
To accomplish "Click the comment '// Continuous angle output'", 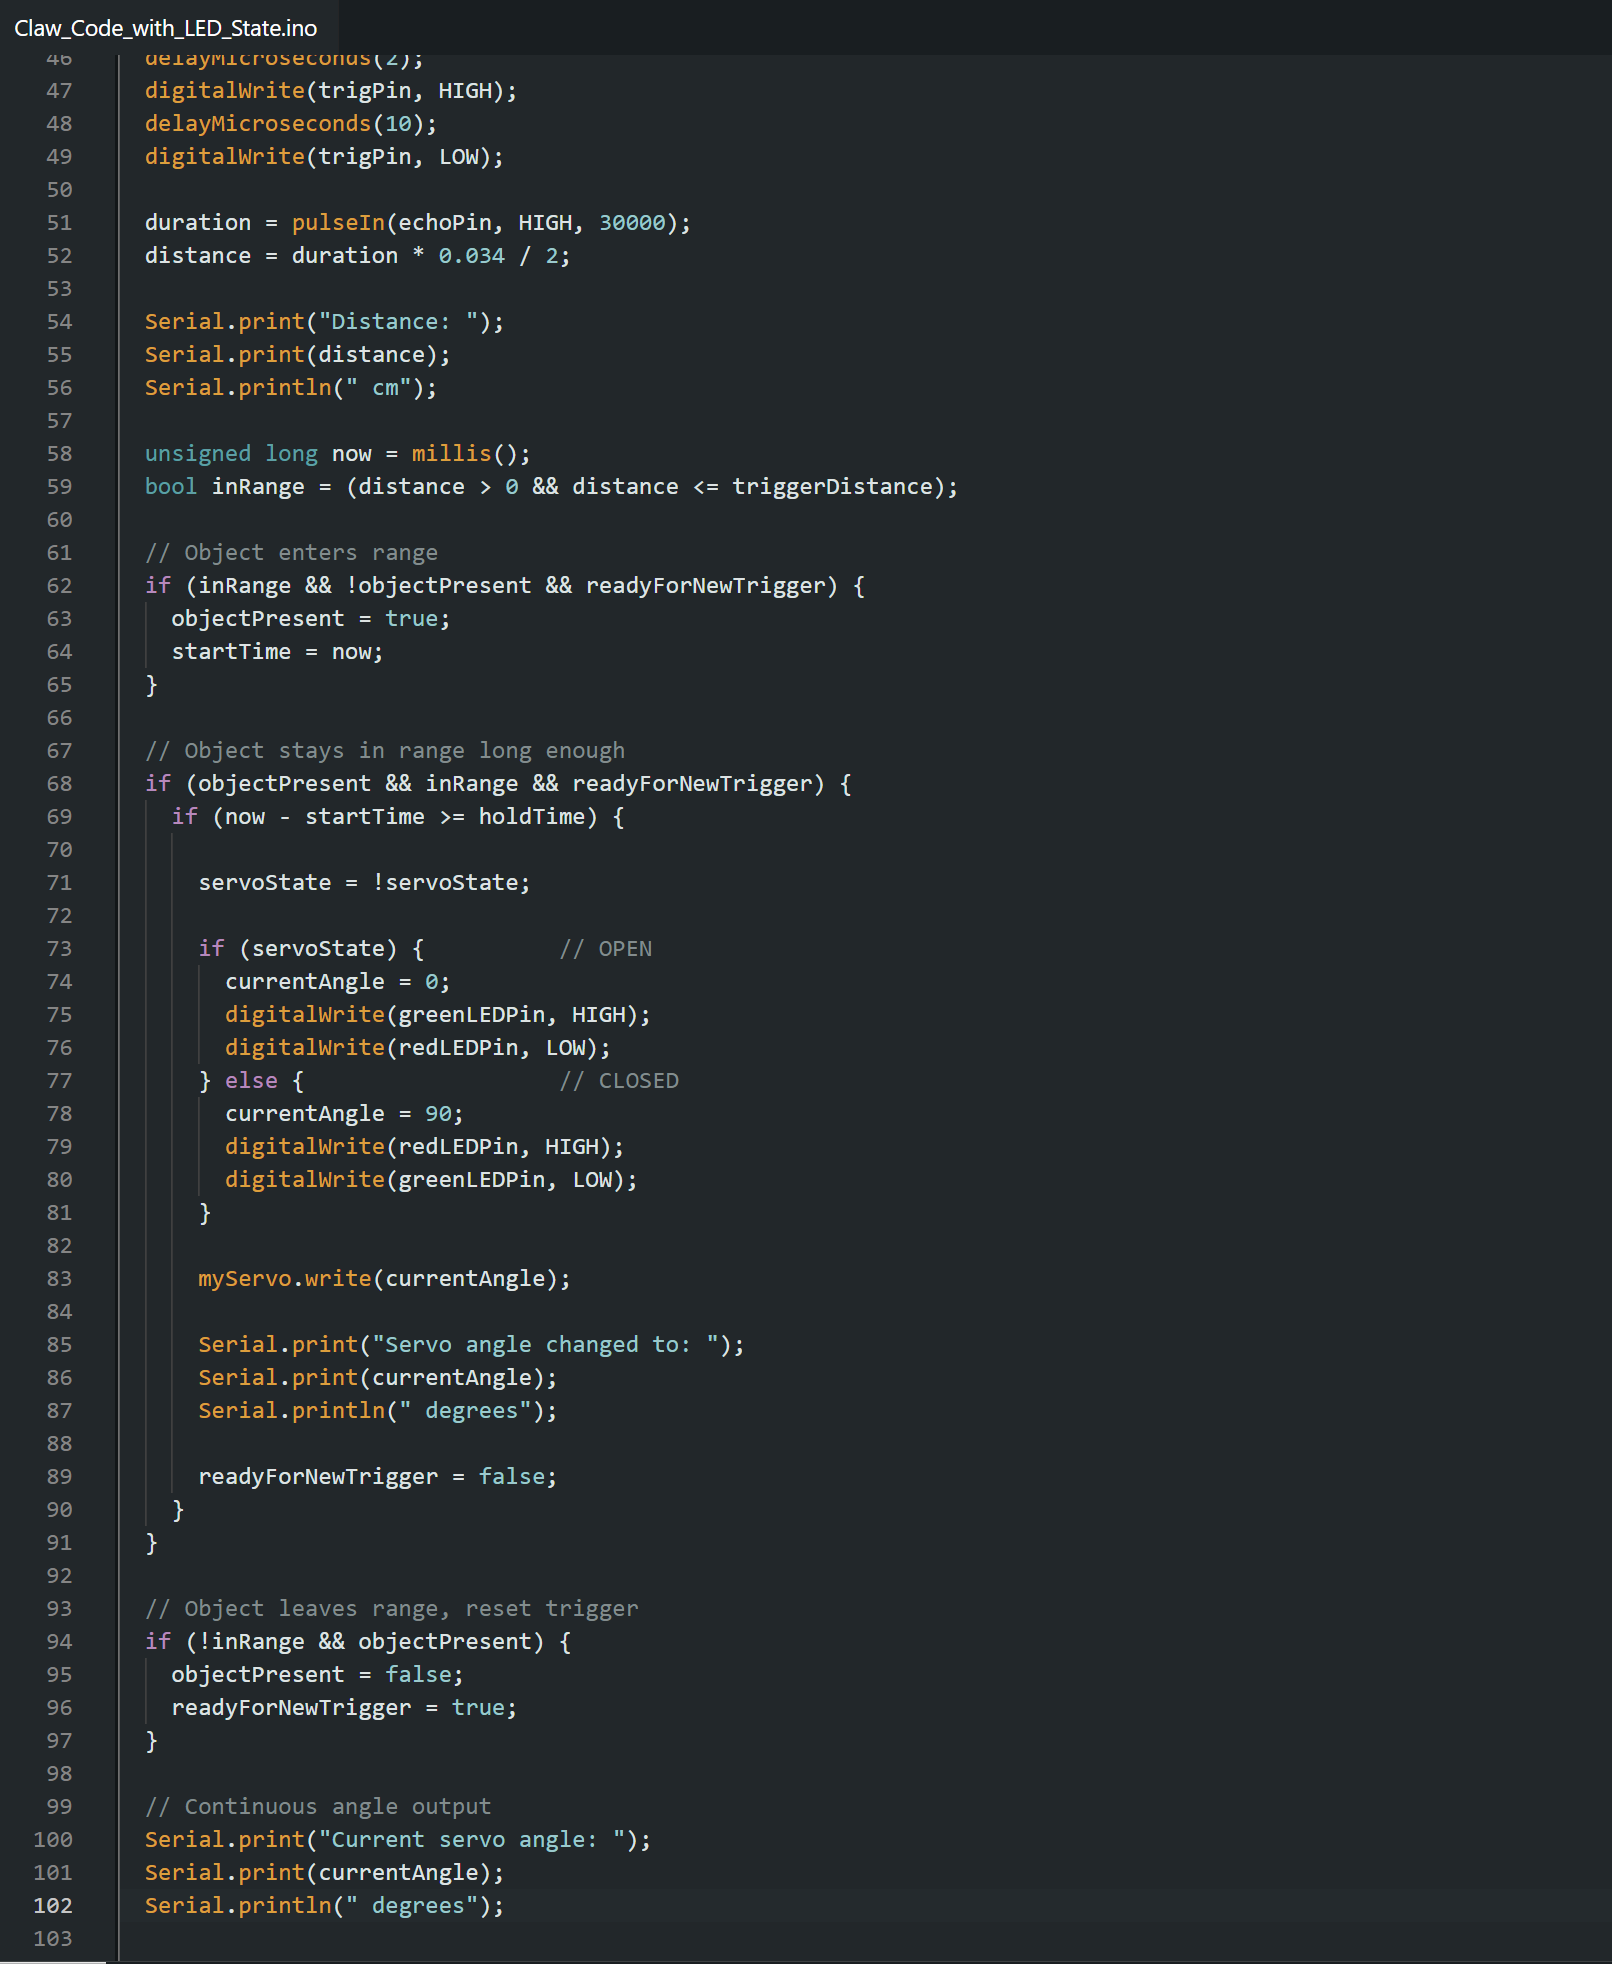I will tap(318, 1807).
